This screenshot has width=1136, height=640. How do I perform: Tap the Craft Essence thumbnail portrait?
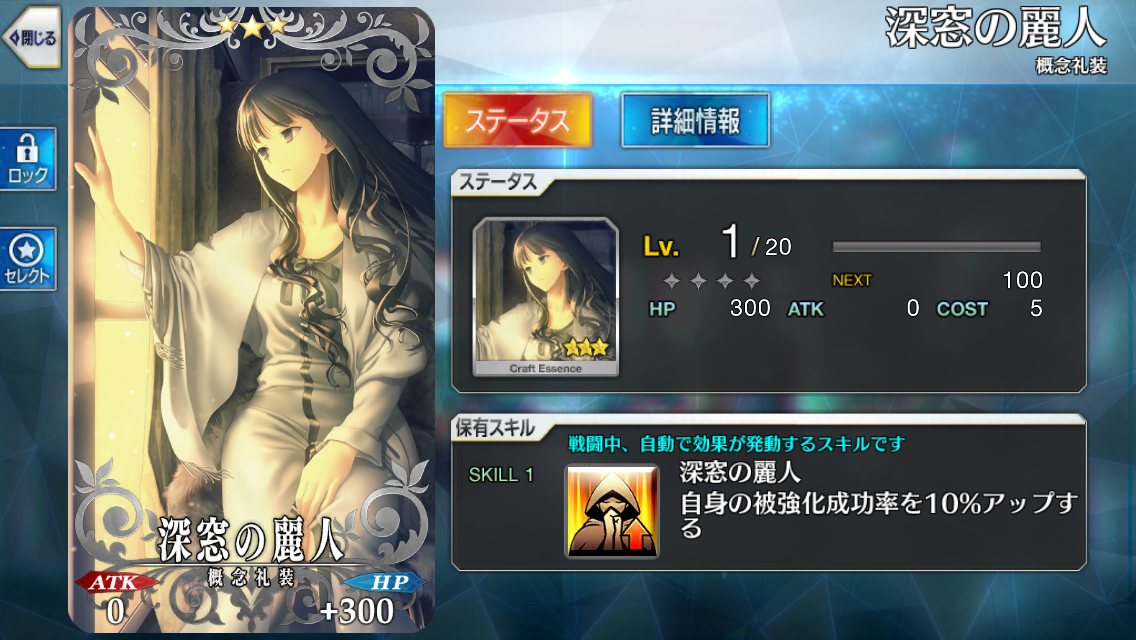546,297
